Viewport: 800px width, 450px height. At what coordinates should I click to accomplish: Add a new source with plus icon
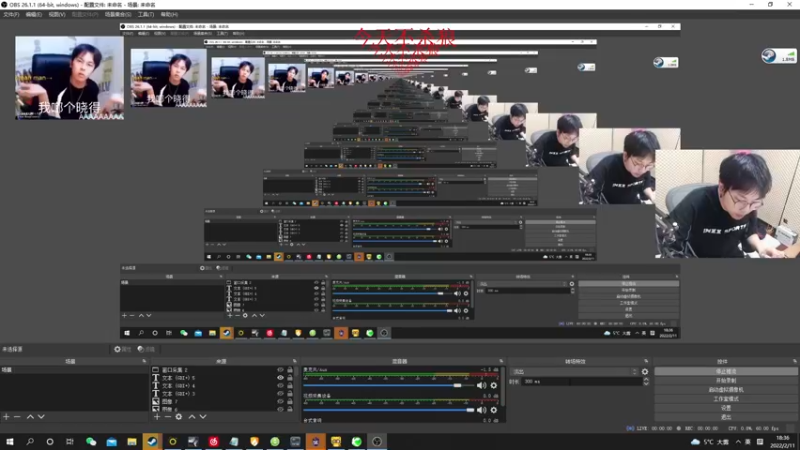click(x=157, y=417)
